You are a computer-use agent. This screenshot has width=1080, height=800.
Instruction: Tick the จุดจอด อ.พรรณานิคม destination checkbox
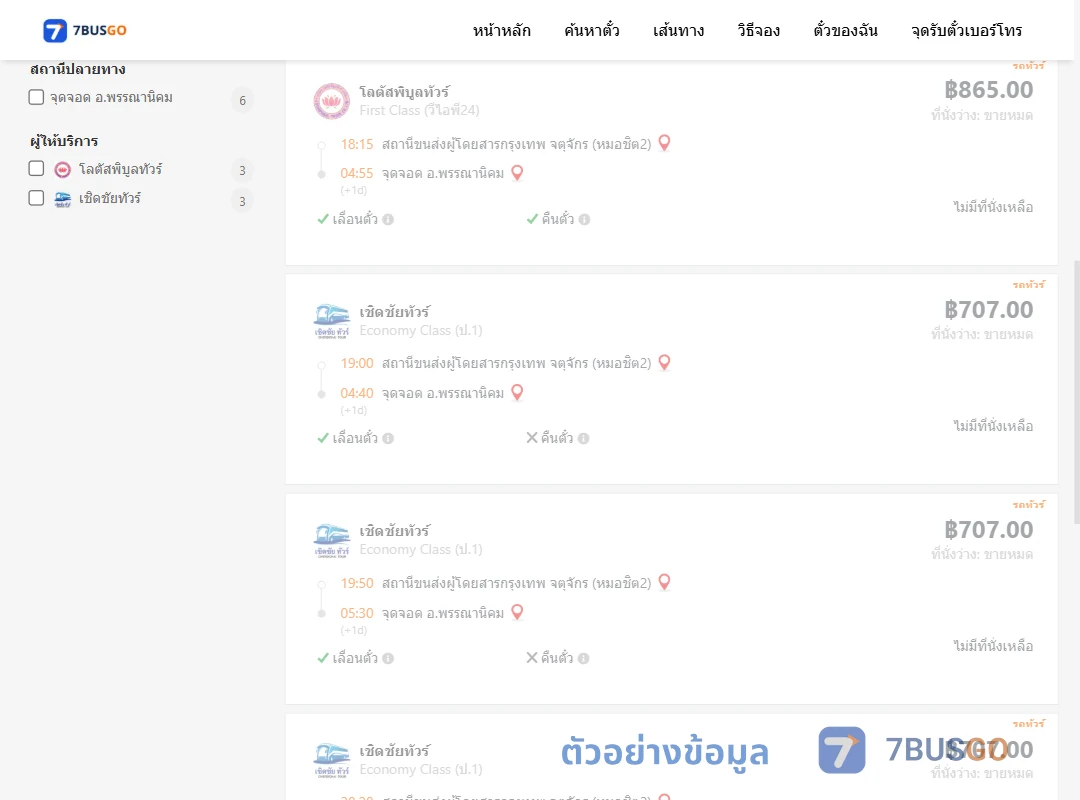[36, 97]
